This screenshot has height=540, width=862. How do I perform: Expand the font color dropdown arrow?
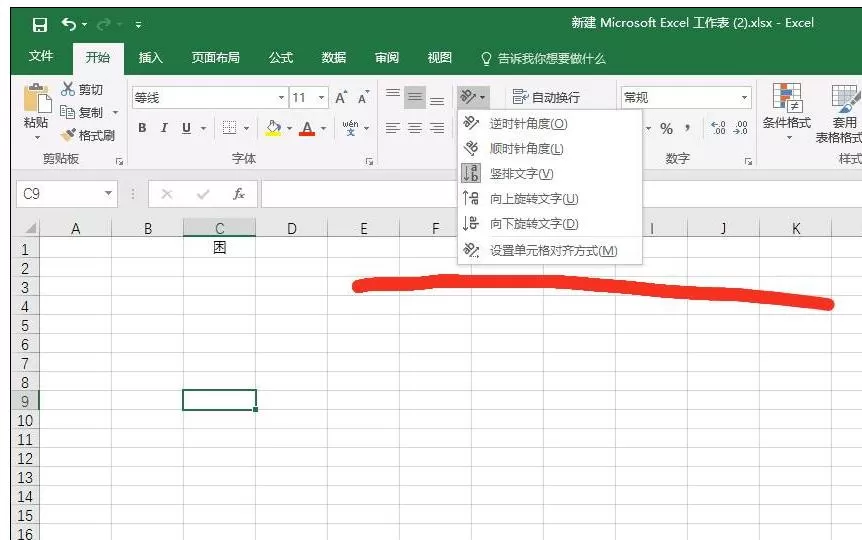pyautogui.click(x=323, y=129)
